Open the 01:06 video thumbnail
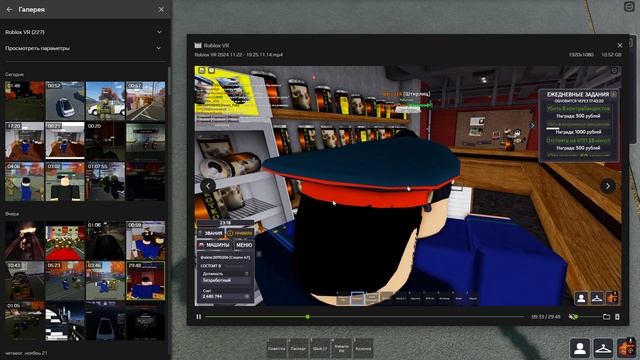640x360 pixels. pos(105,240)
